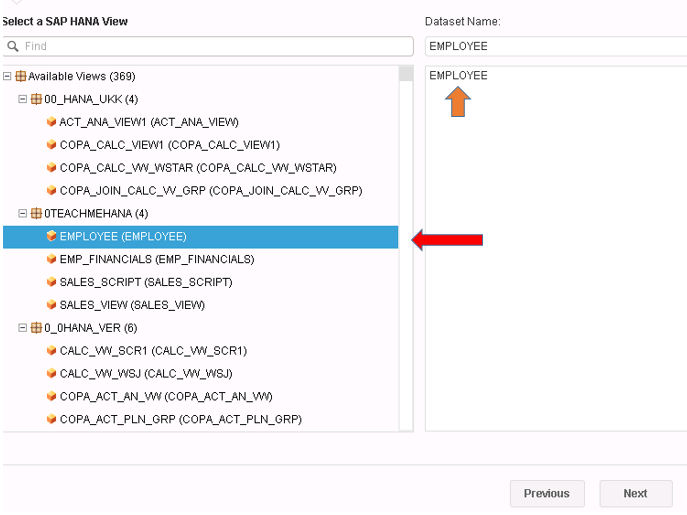Click the cube icon beside COPA_CALC_VIEW1

(51, 144)
